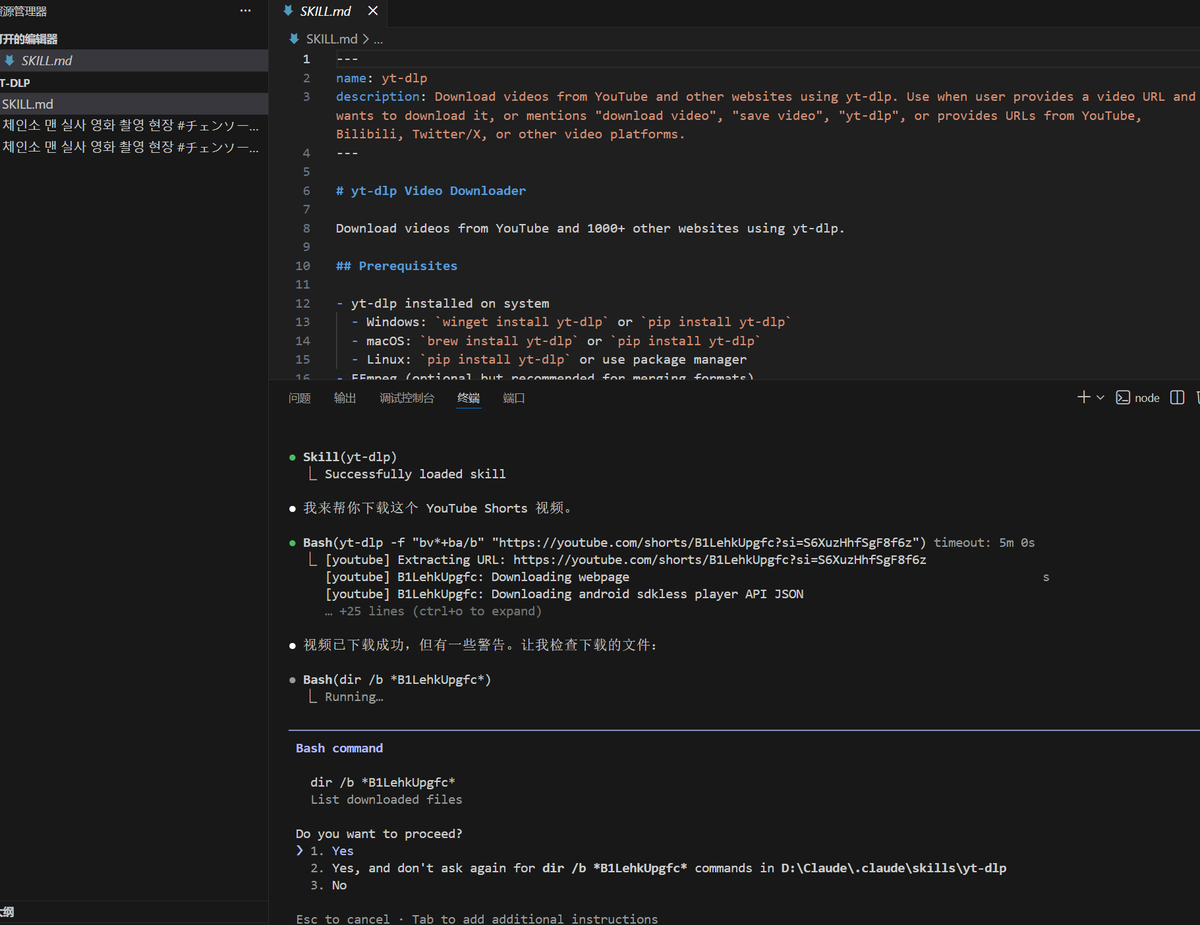Choose option 3. No in the prompt

pos(329,885)
